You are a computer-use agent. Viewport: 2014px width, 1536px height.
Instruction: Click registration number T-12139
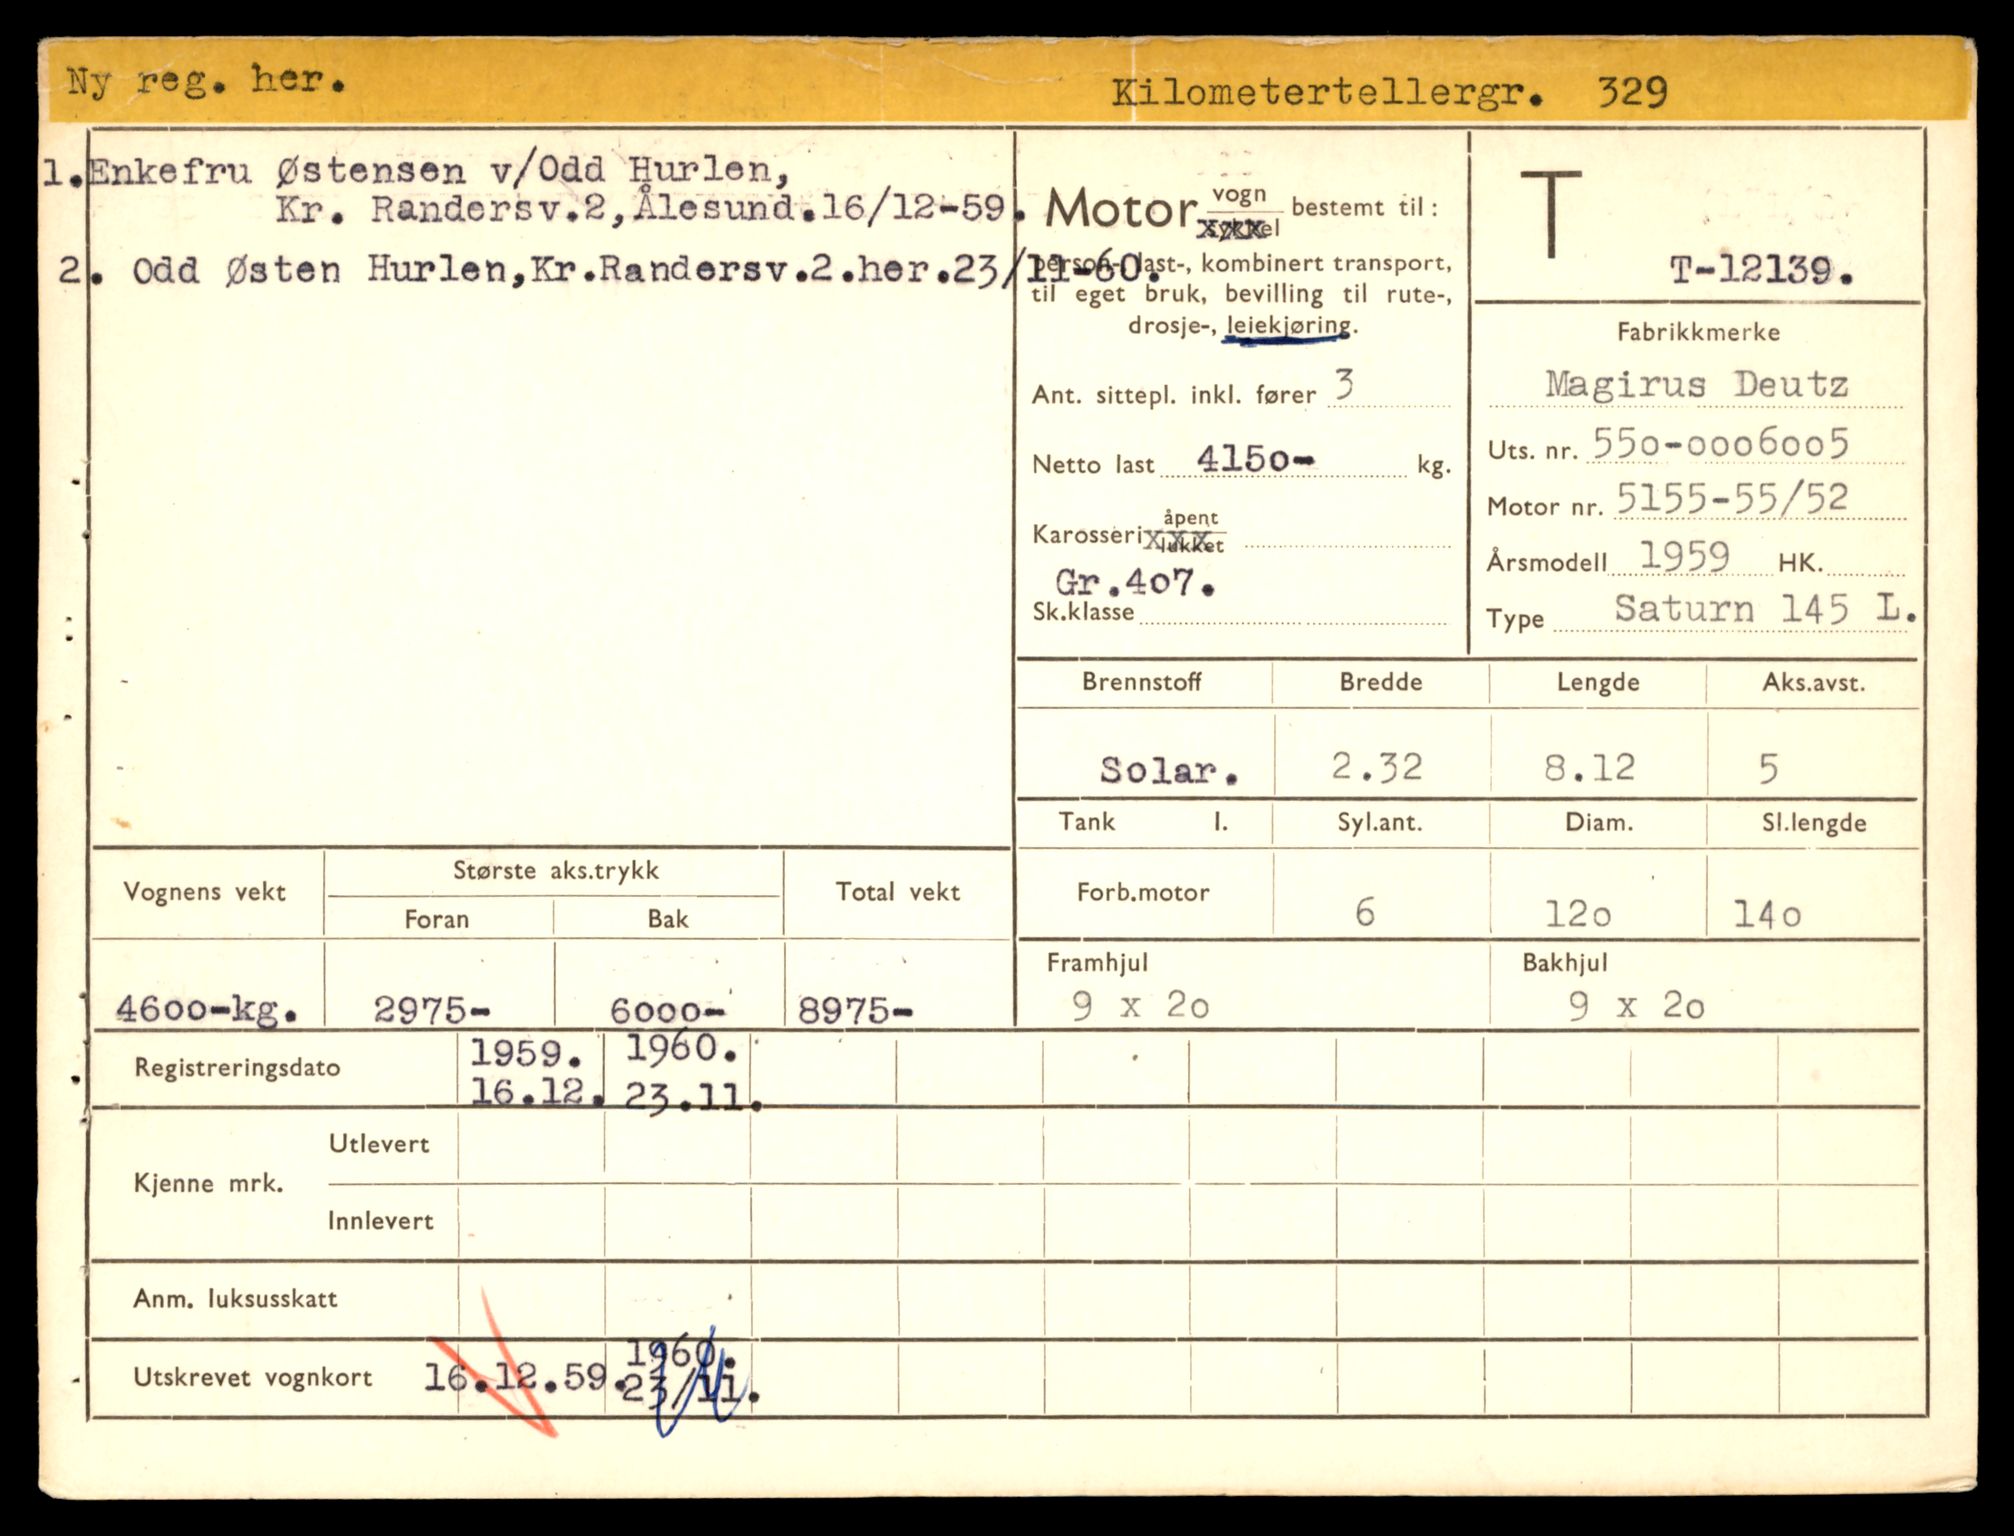[1760, 270]
